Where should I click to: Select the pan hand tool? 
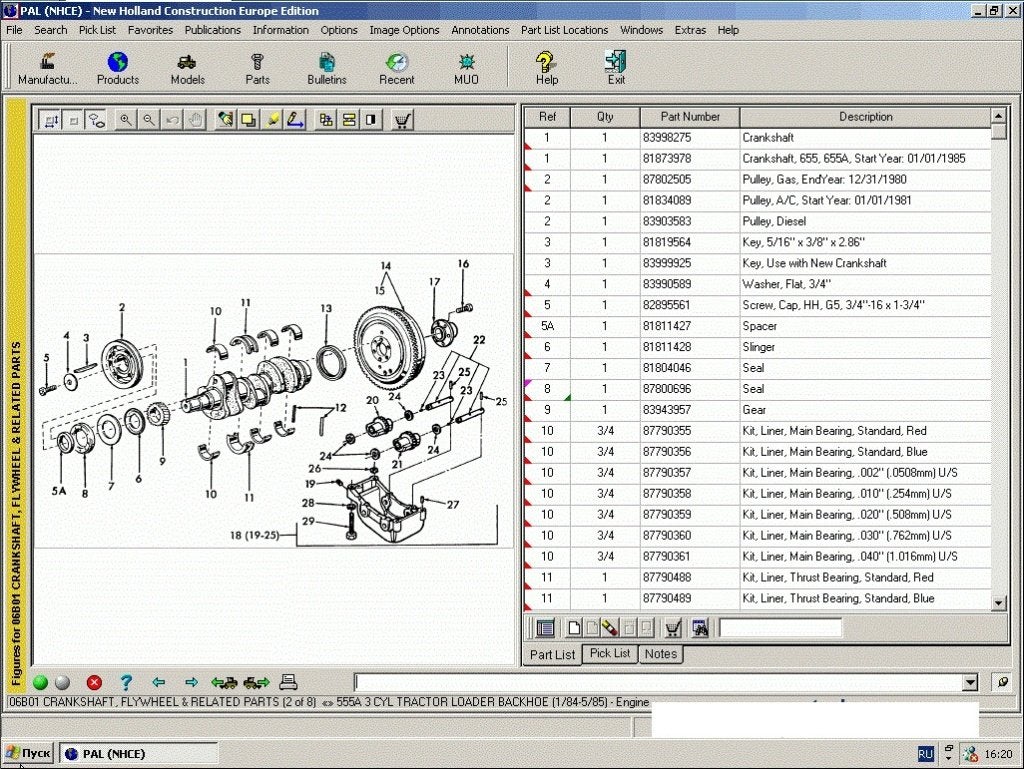195,120
